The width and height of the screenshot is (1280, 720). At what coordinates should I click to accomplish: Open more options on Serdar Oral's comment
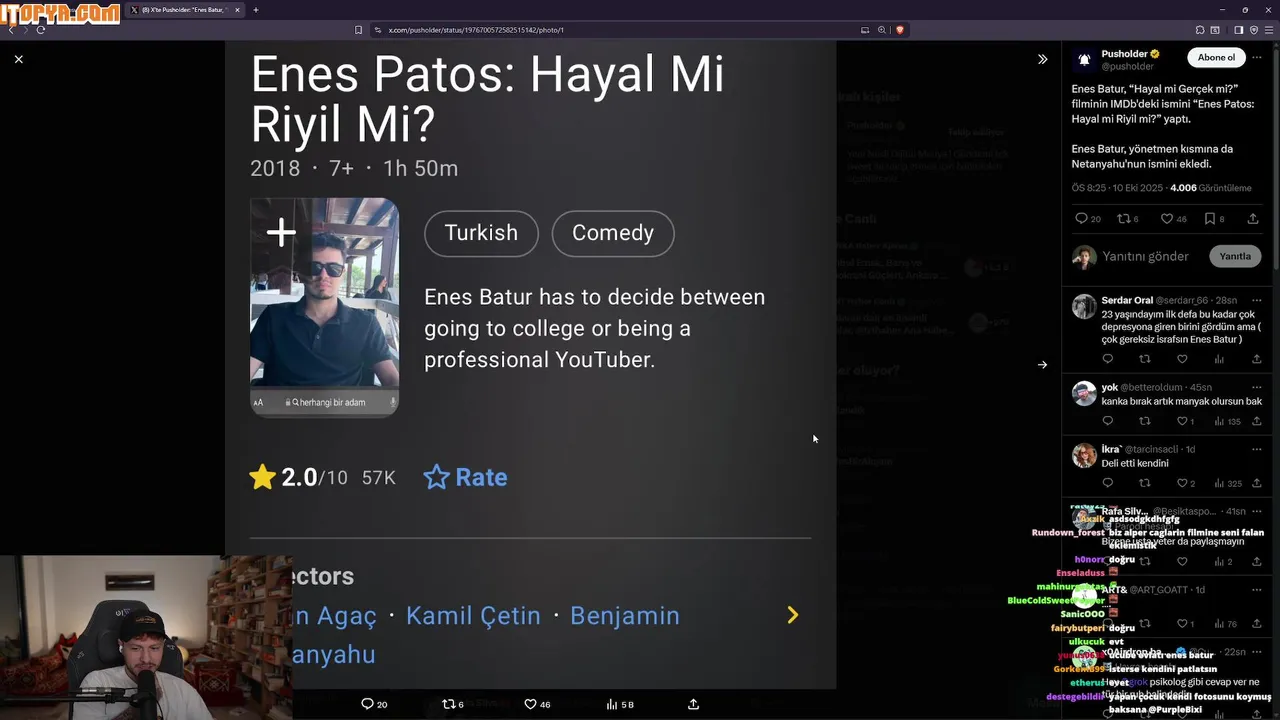pyautogui.click(x=1257, y=300)
